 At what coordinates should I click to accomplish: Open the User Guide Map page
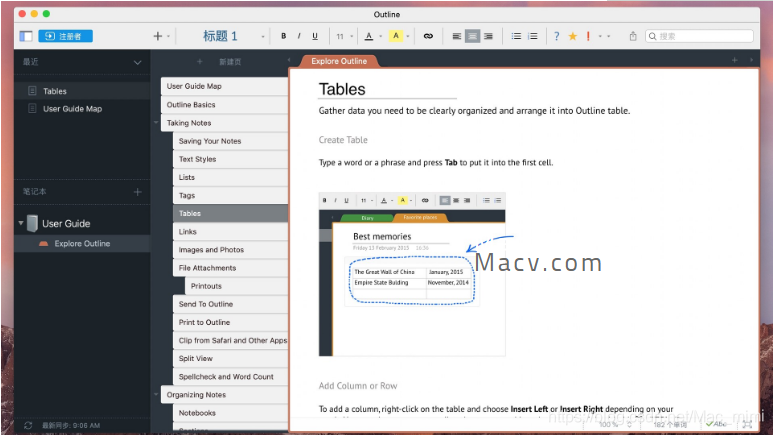tap(225, 86)
